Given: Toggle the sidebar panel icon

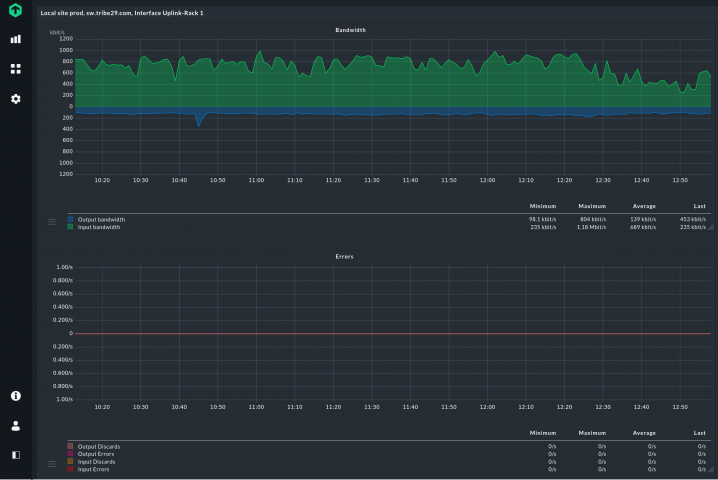Looking at the screenshot, I should [15, 454].
